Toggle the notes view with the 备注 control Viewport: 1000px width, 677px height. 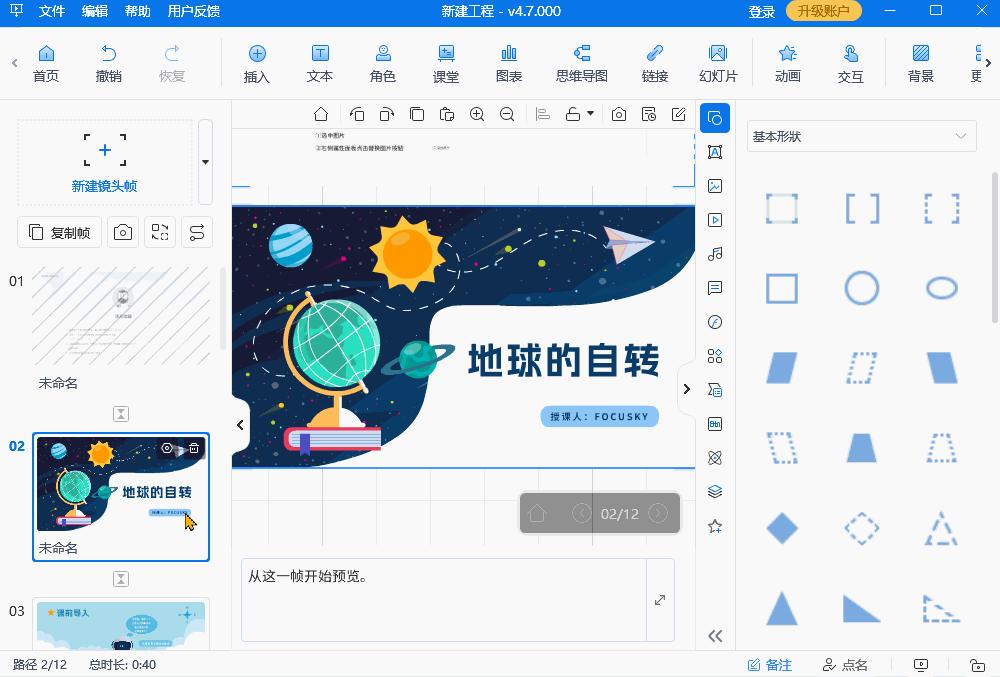tap(775, 664)
